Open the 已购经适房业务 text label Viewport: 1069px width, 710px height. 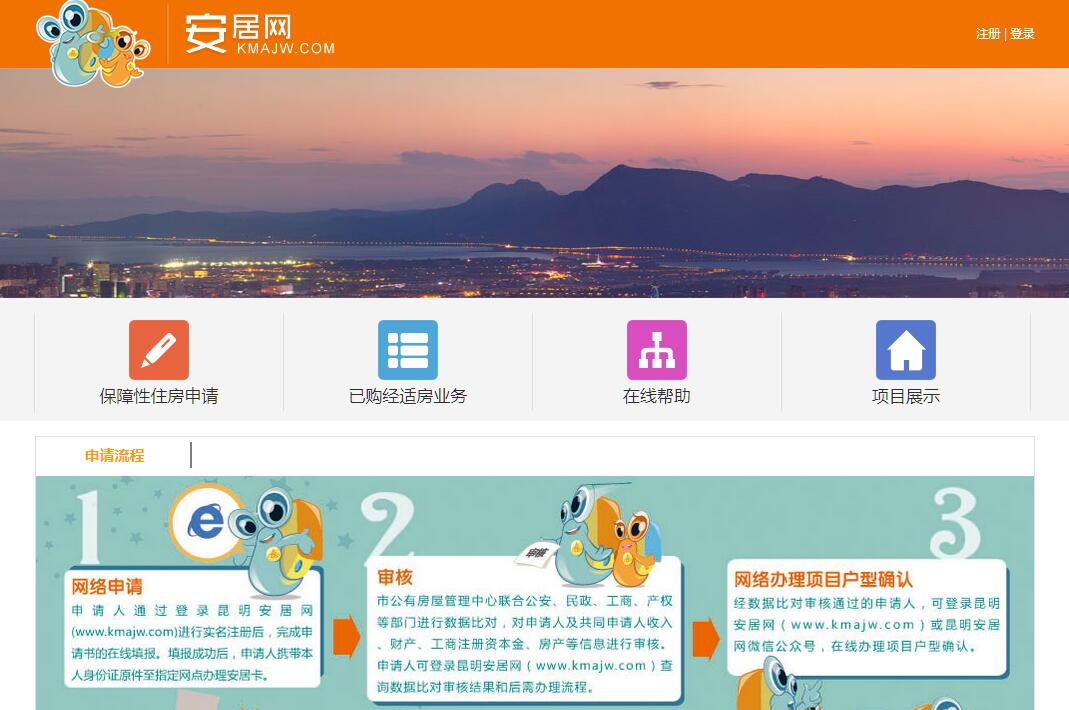407,396
